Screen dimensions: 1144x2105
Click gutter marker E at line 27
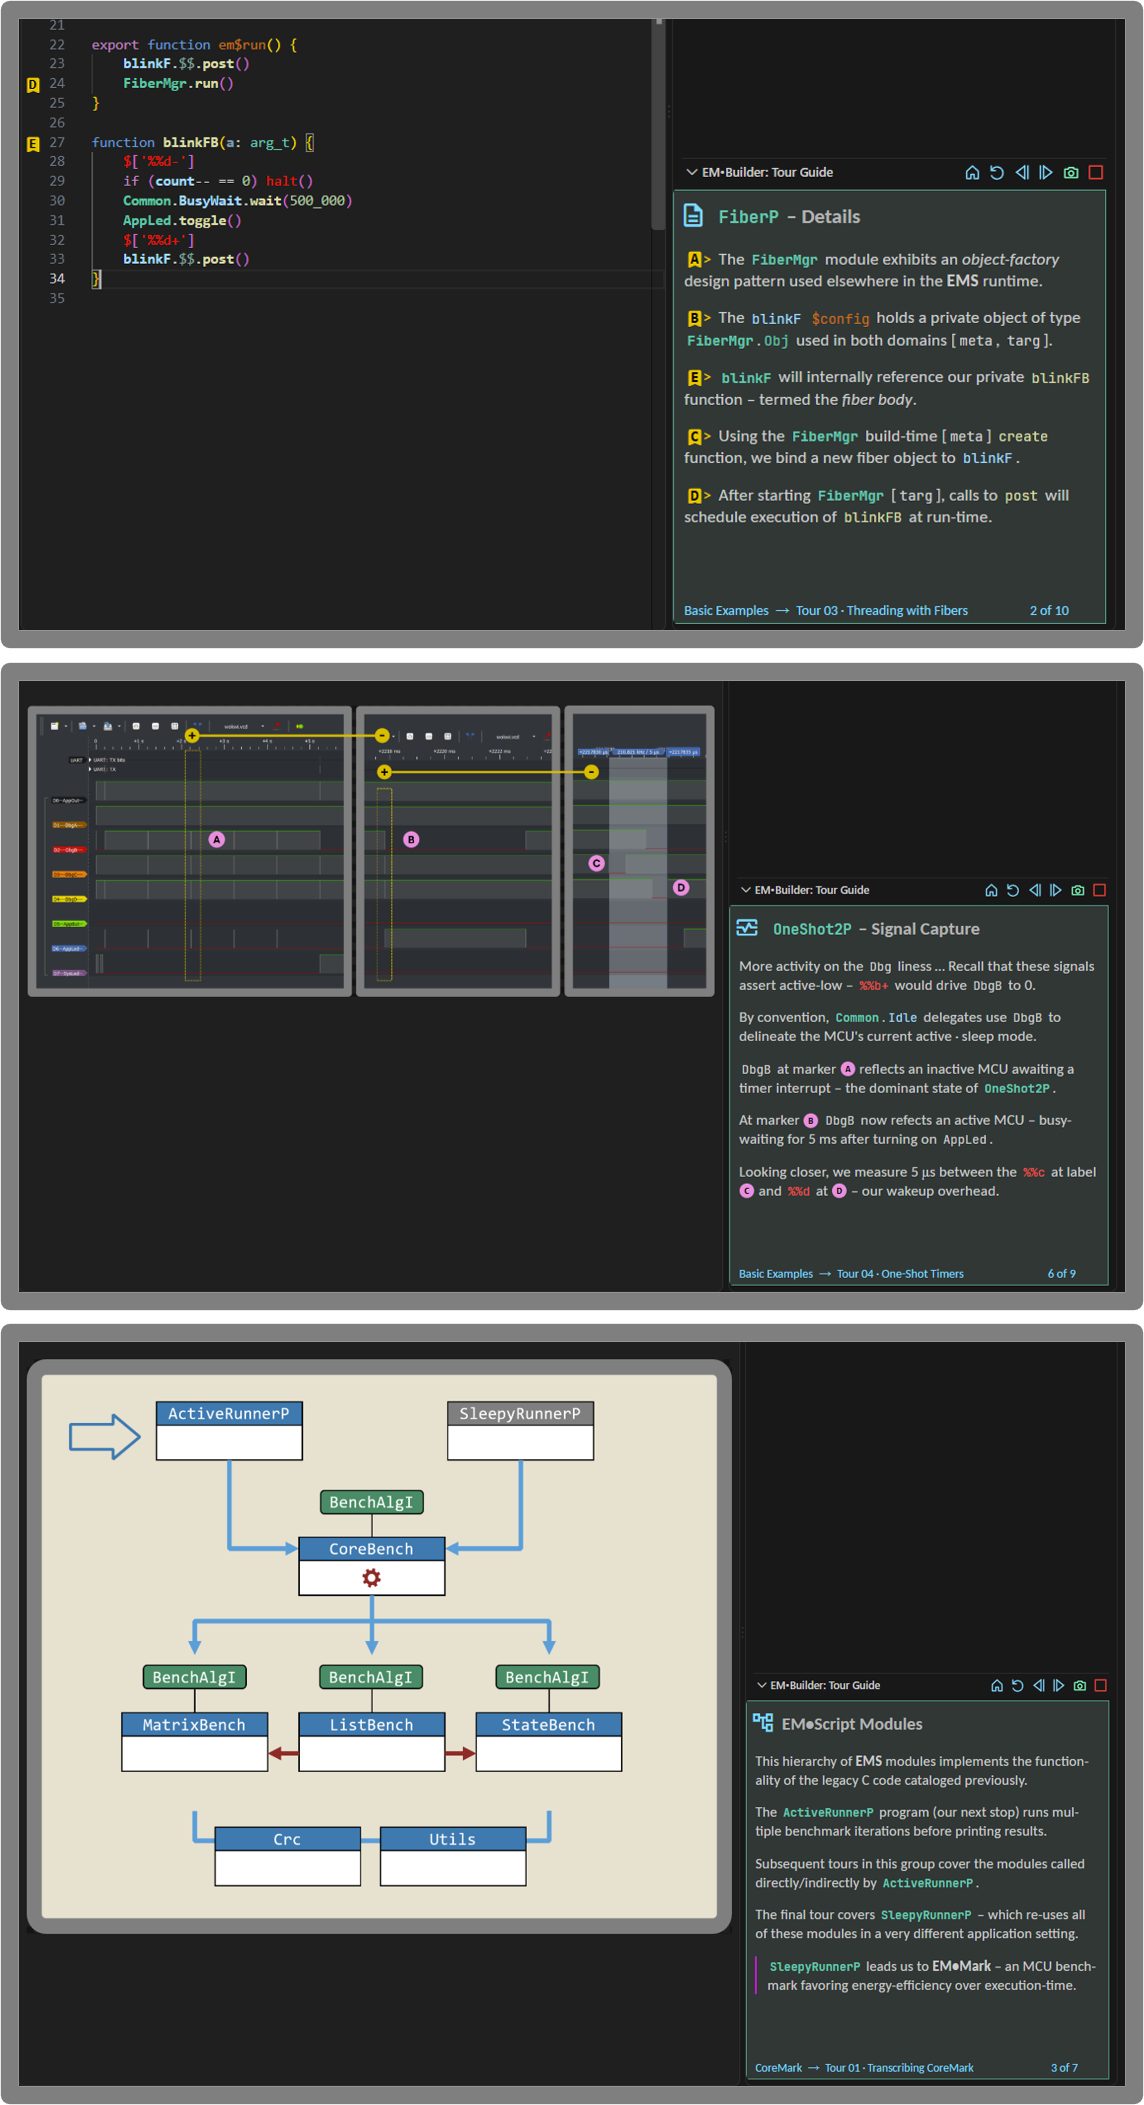tap(33, 143)
